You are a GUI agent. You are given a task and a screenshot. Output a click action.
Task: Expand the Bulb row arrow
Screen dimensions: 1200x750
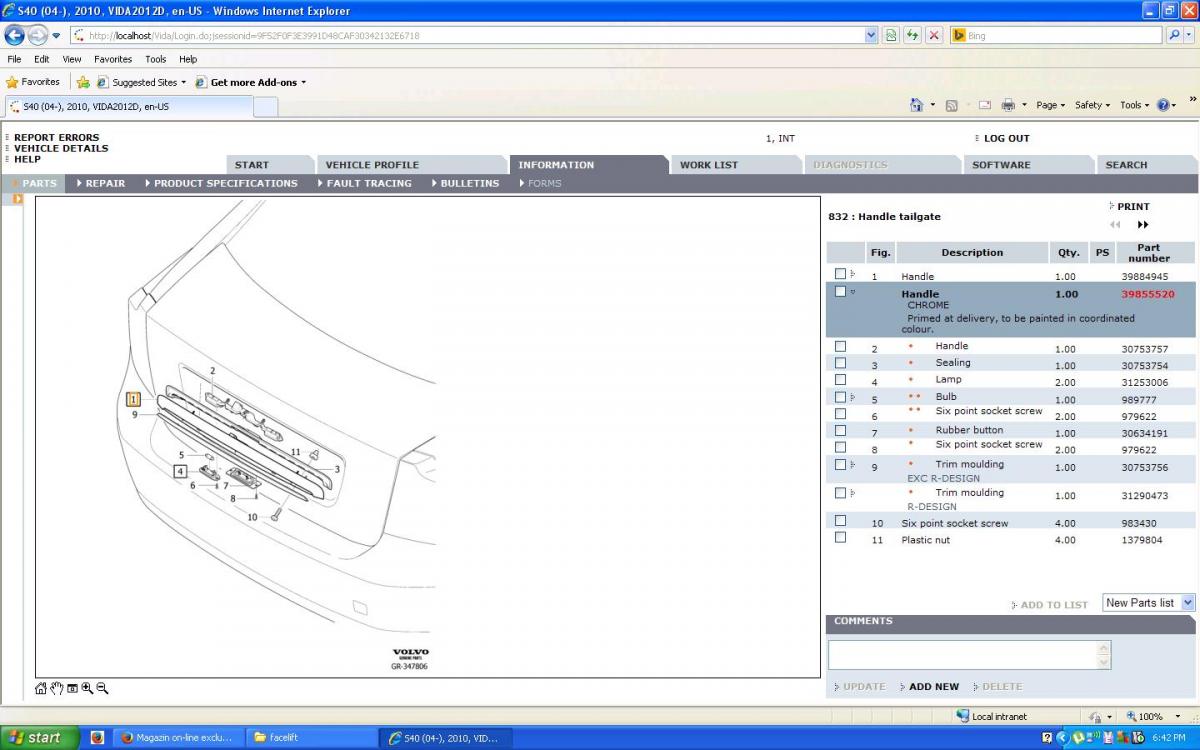(853, 398)
